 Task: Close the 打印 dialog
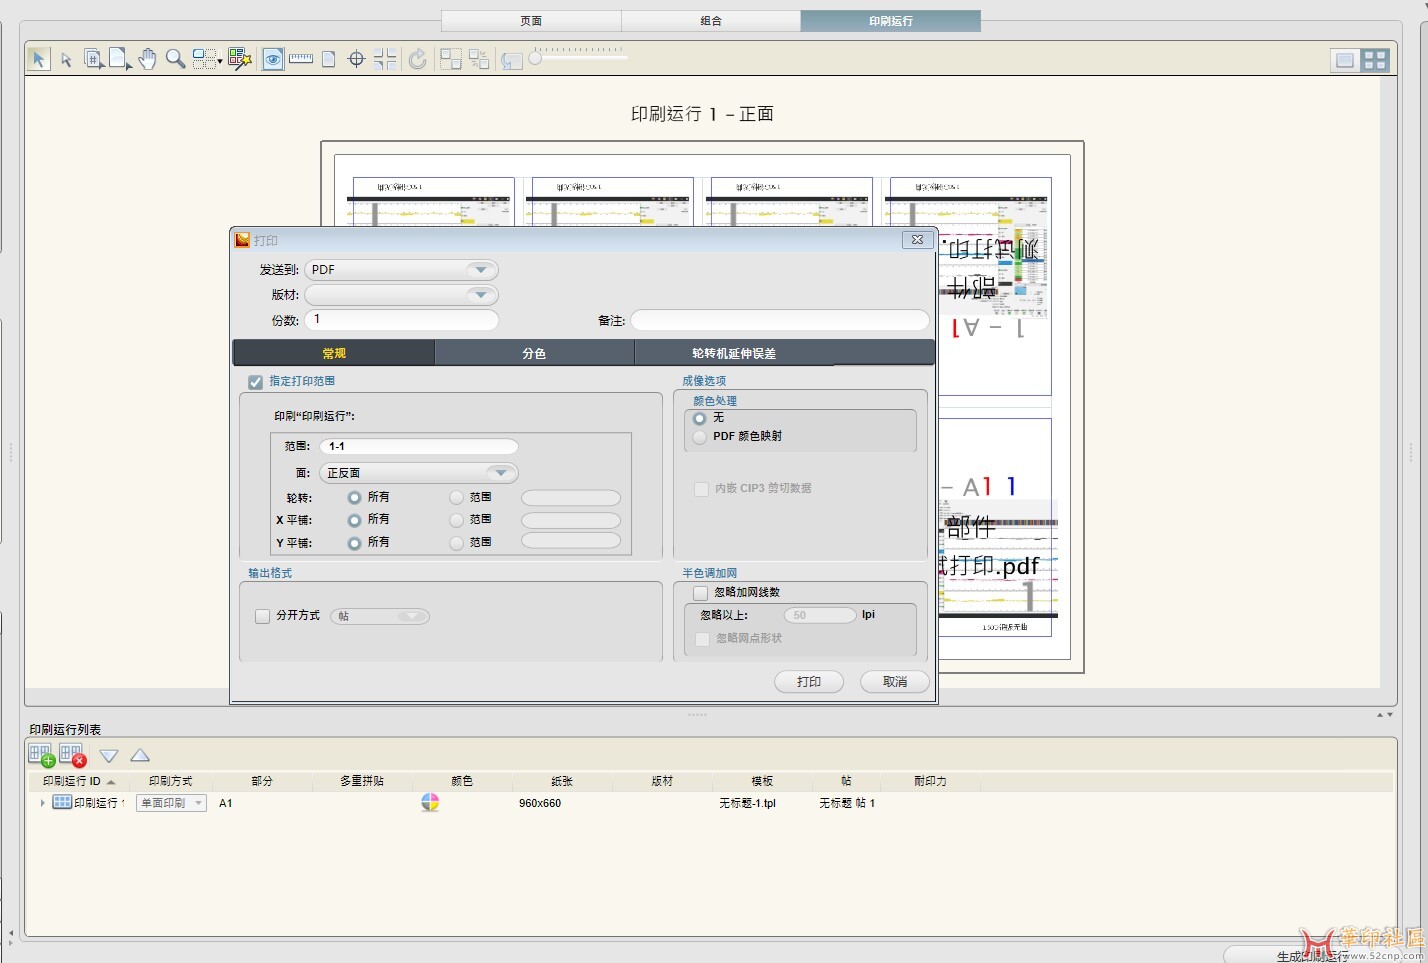[x=918, y=240]
